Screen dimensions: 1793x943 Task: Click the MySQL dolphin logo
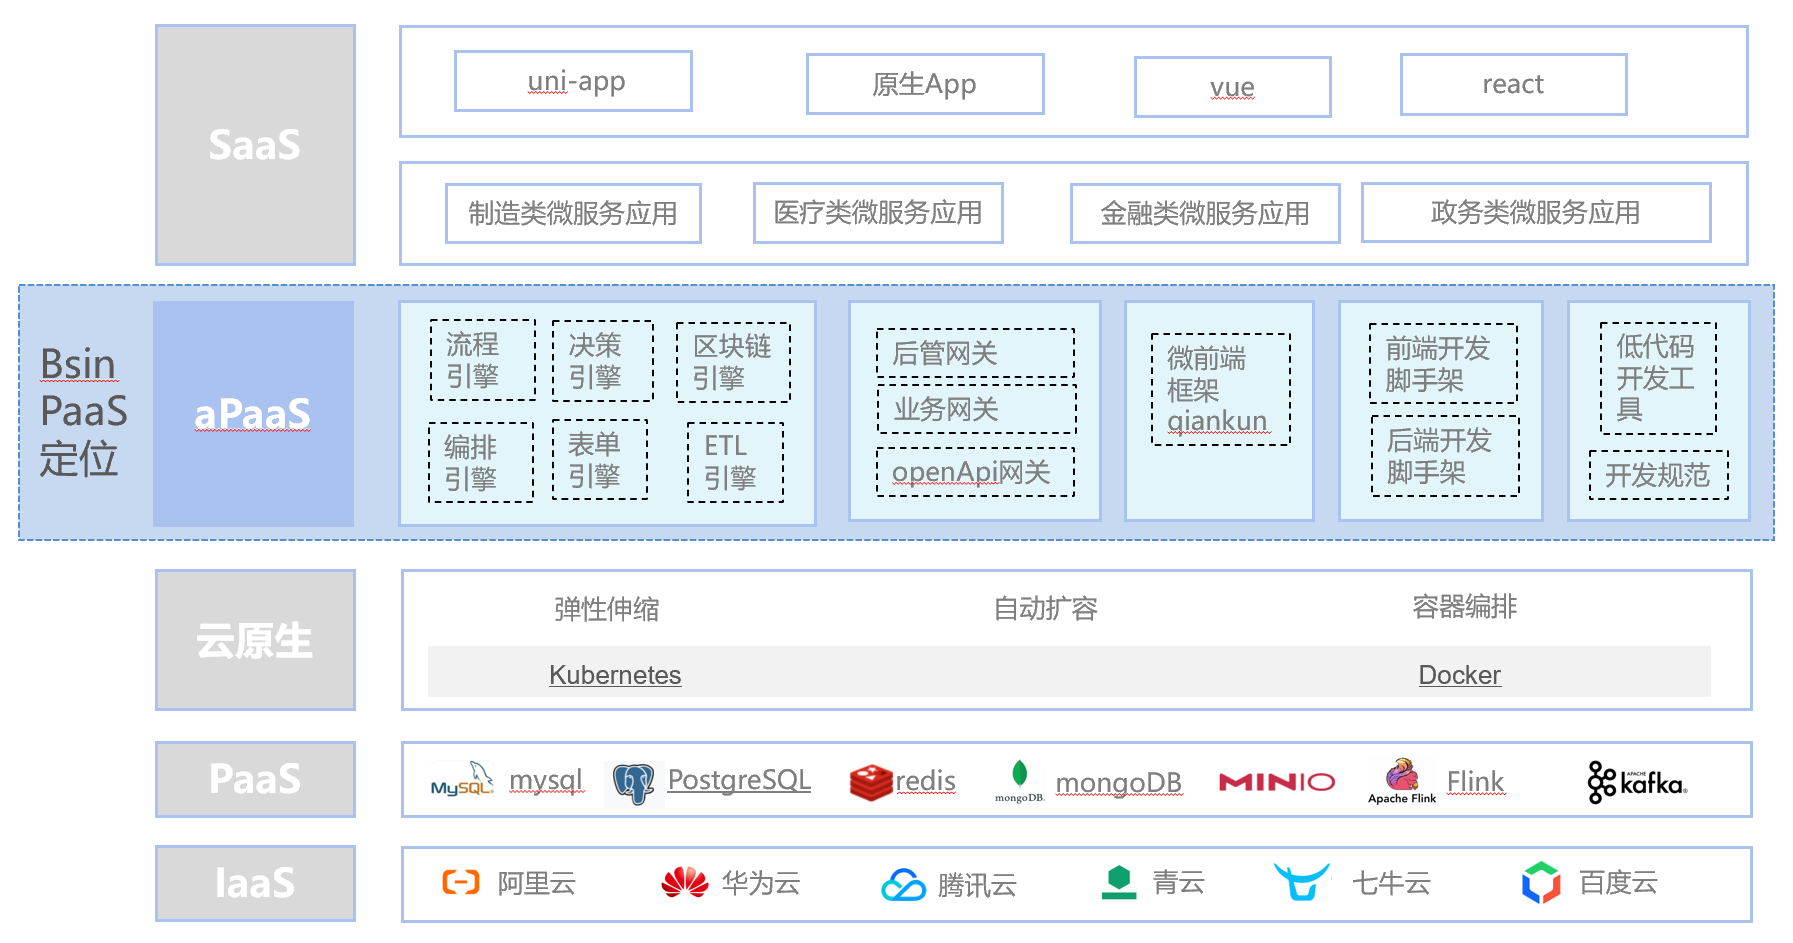point(462,780)
